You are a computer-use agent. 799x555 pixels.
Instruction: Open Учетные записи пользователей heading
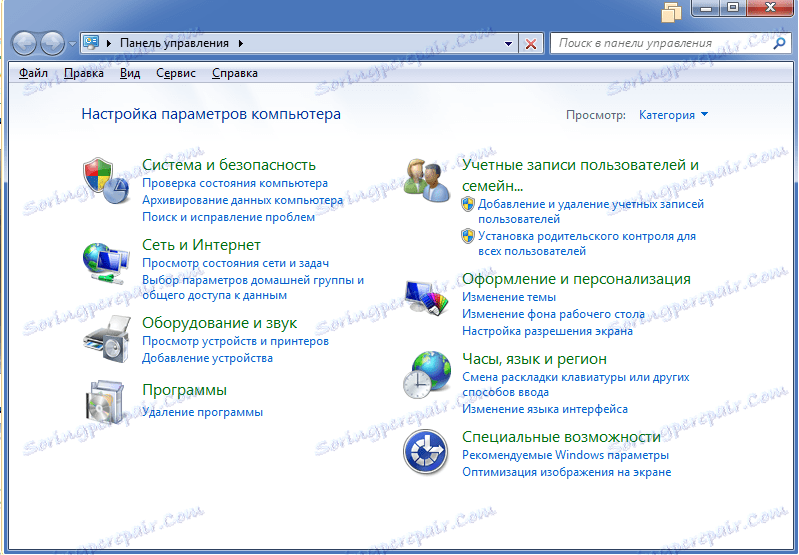coord(580,175)
